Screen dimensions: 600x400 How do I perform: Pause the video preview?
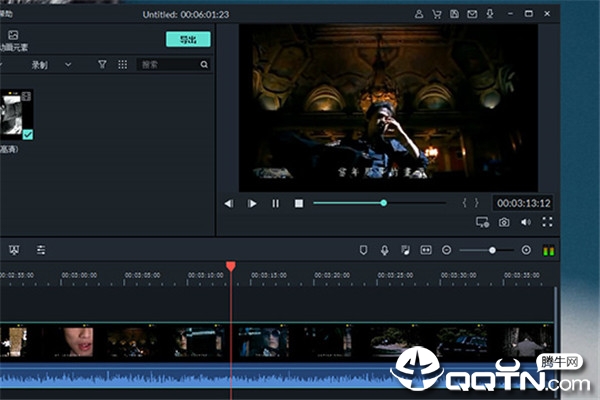276,203
